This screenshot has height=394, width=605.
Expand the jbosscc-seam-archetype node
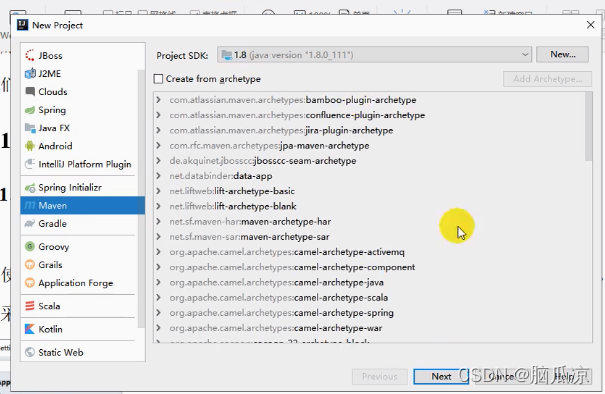pyautogui.click(x=158, y=161)
